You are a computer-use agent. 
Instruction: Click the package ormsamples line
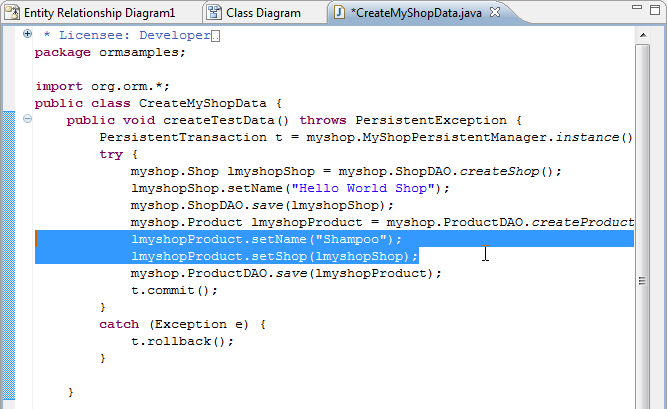[x=110, y=52]
